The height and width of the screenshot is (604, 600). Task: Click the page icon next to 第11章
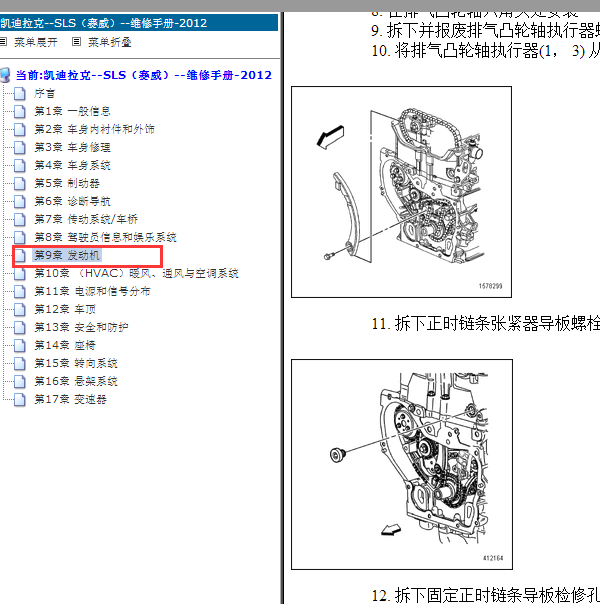(20, 292)
